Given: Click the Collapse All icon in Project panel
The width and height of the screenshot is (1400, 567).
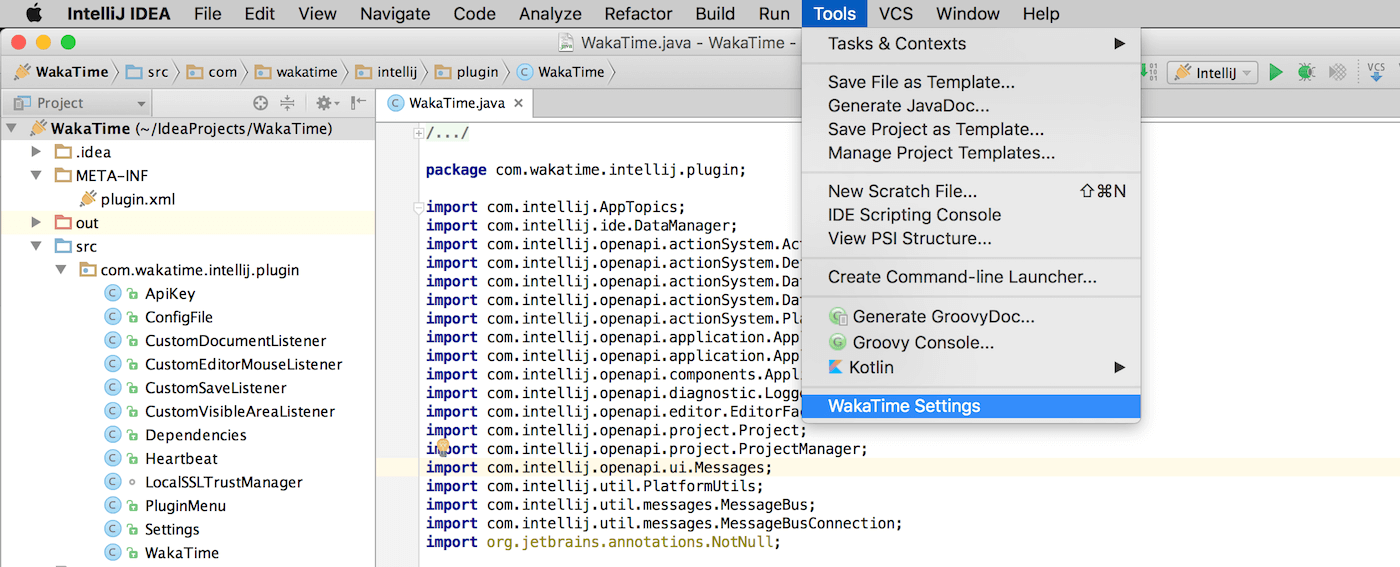Looking at the screenshot, I should (x=288, y=103).
